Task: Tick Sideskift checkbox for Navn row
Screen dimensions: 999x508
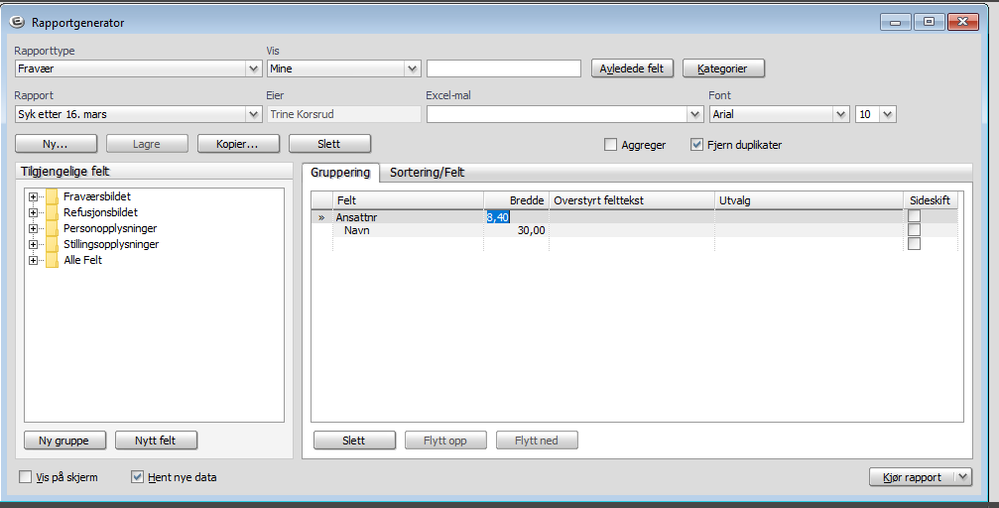Action: (x=914, y=229)
